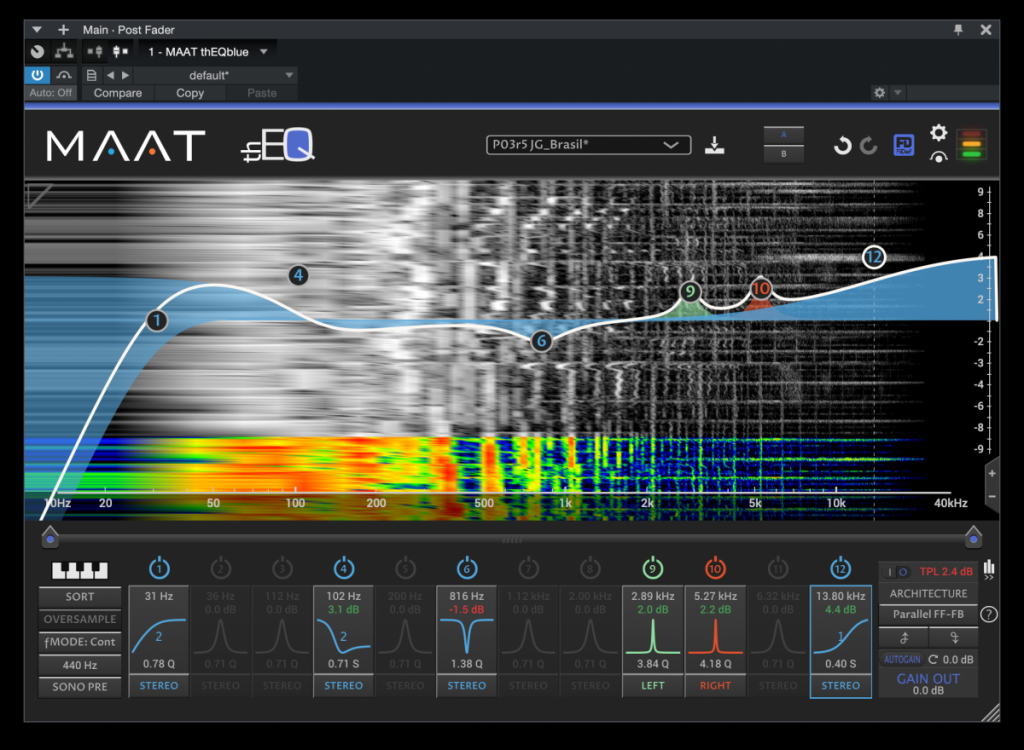Toggle band 12 power button
The image size is (1024, 750).
(x=840, y=568)
